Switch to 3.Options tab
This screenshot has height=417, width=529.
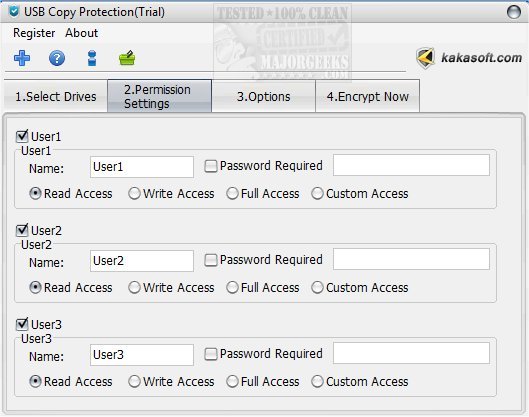[263, 97]
